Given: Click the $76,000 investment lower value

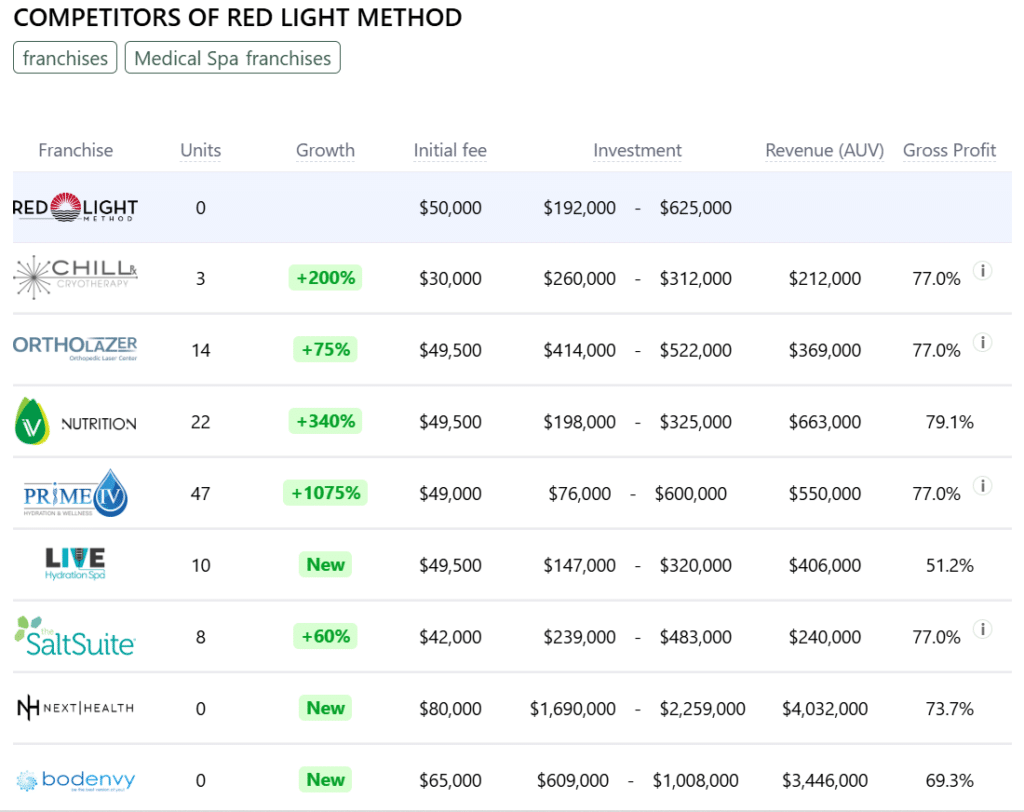Looking at the screenshot, I should pos(579,494).
